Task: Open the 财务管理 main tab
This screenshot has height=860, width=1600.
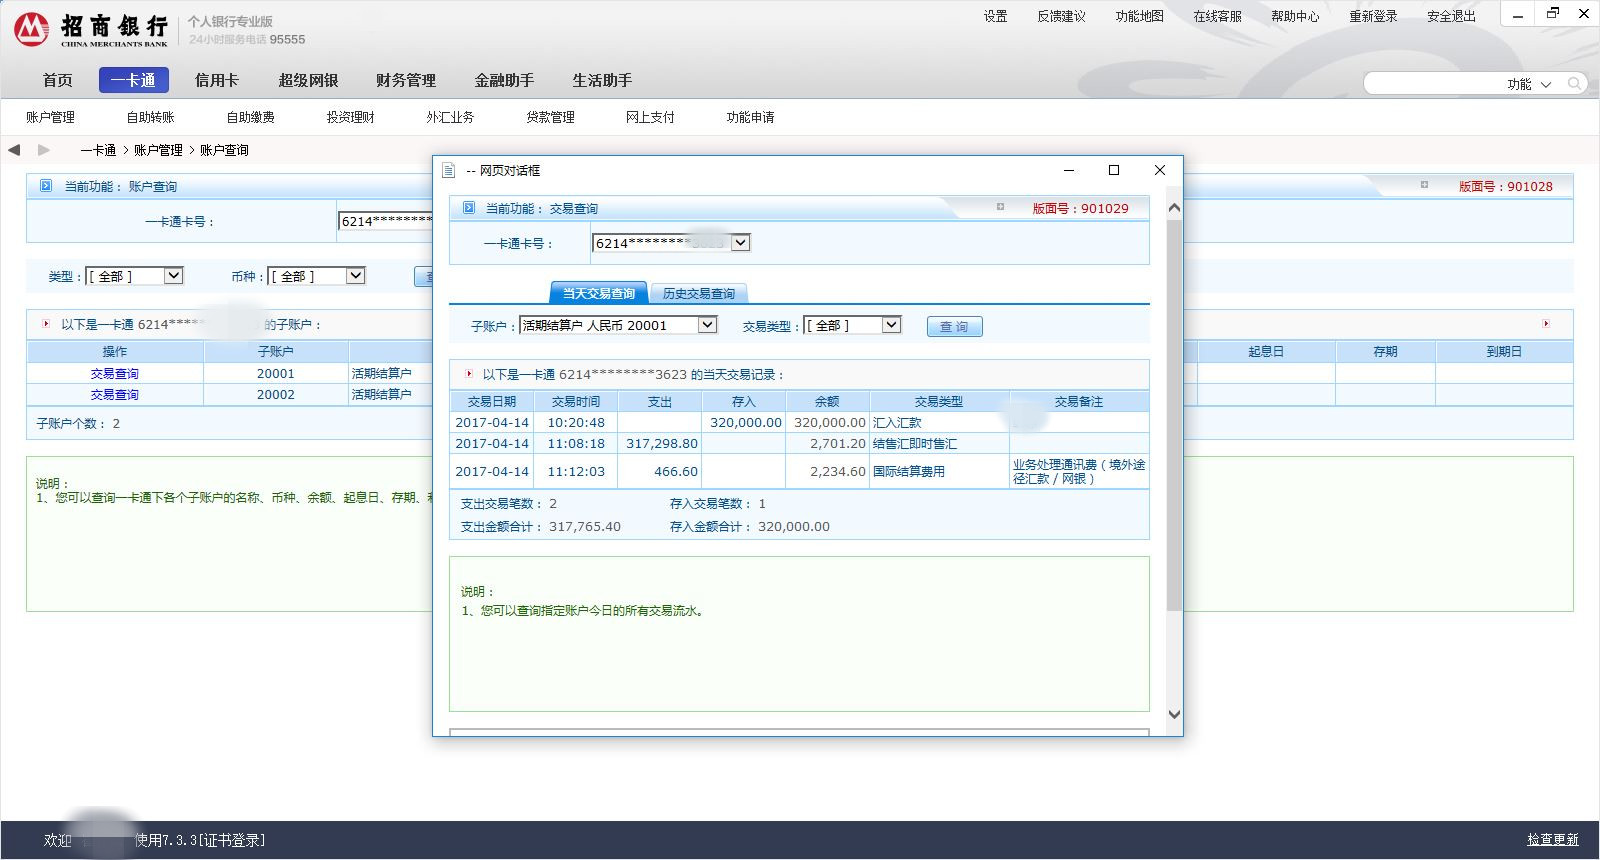Action: pyautogui.click(x=406, y=80)
